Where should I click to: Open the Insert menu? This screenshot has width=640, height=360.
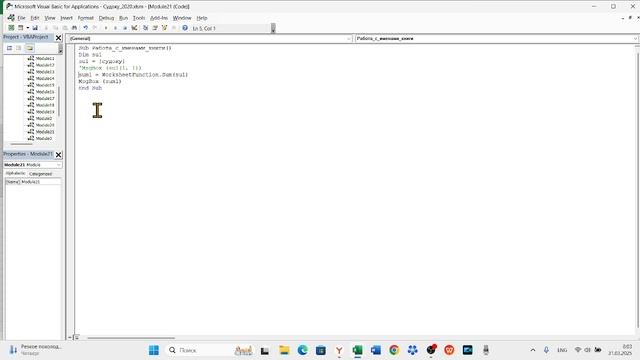(x=67, y=18)
